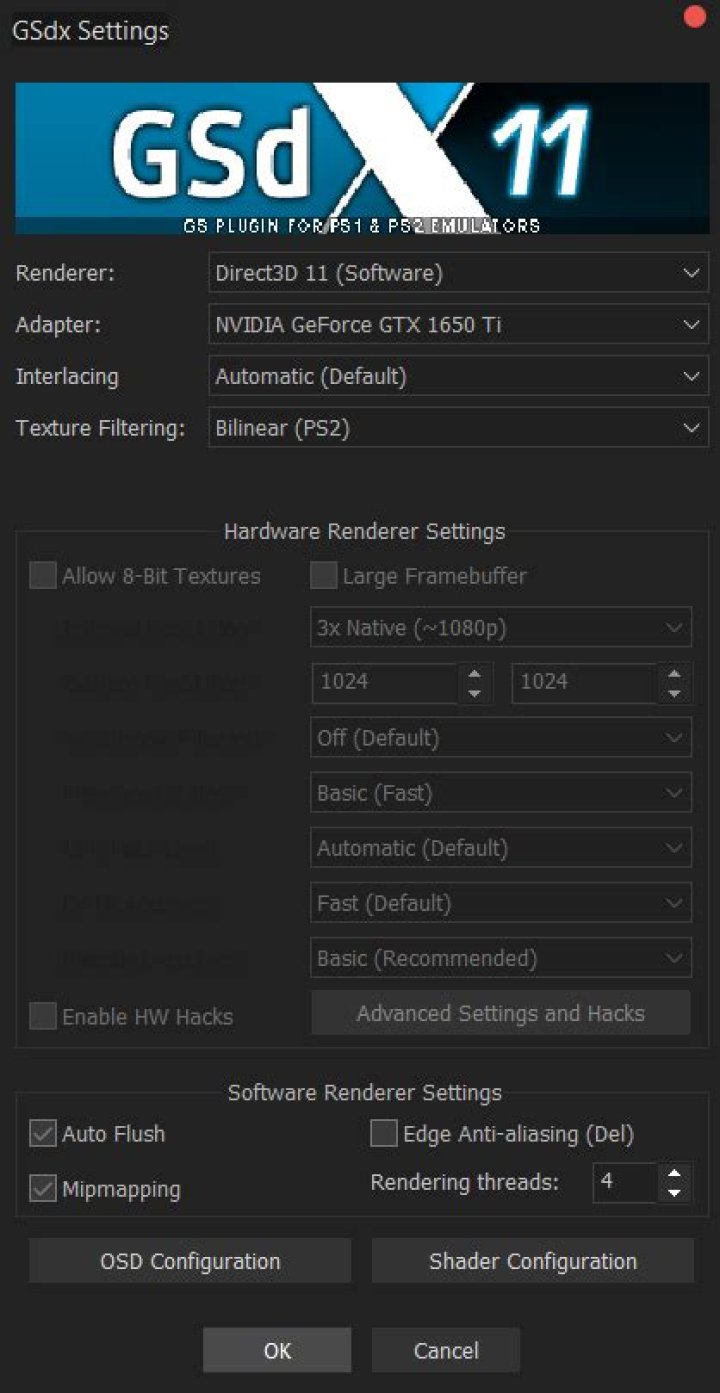
Task: Click Advanced Settings and Hacks button
Action: tap(501, 1013)
